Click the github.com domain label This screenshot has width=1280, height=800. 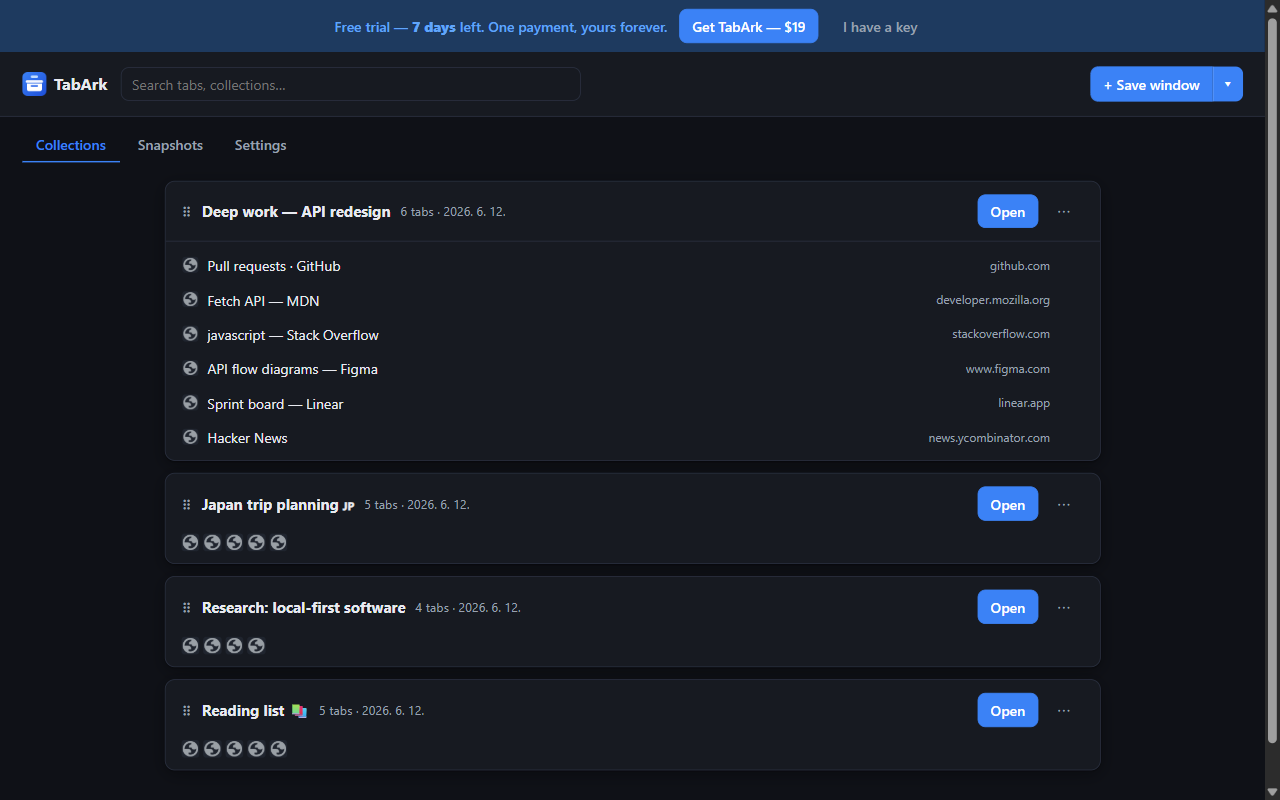tap(1020, 266)
